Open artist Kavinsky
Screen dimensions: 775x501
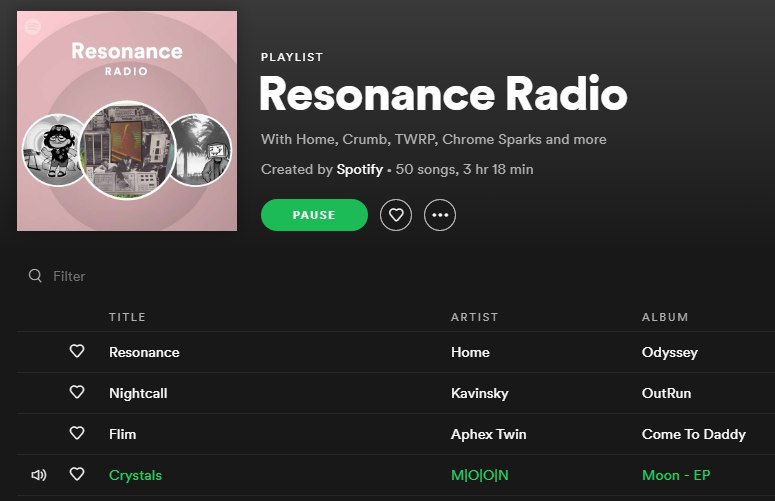[479, 393]
